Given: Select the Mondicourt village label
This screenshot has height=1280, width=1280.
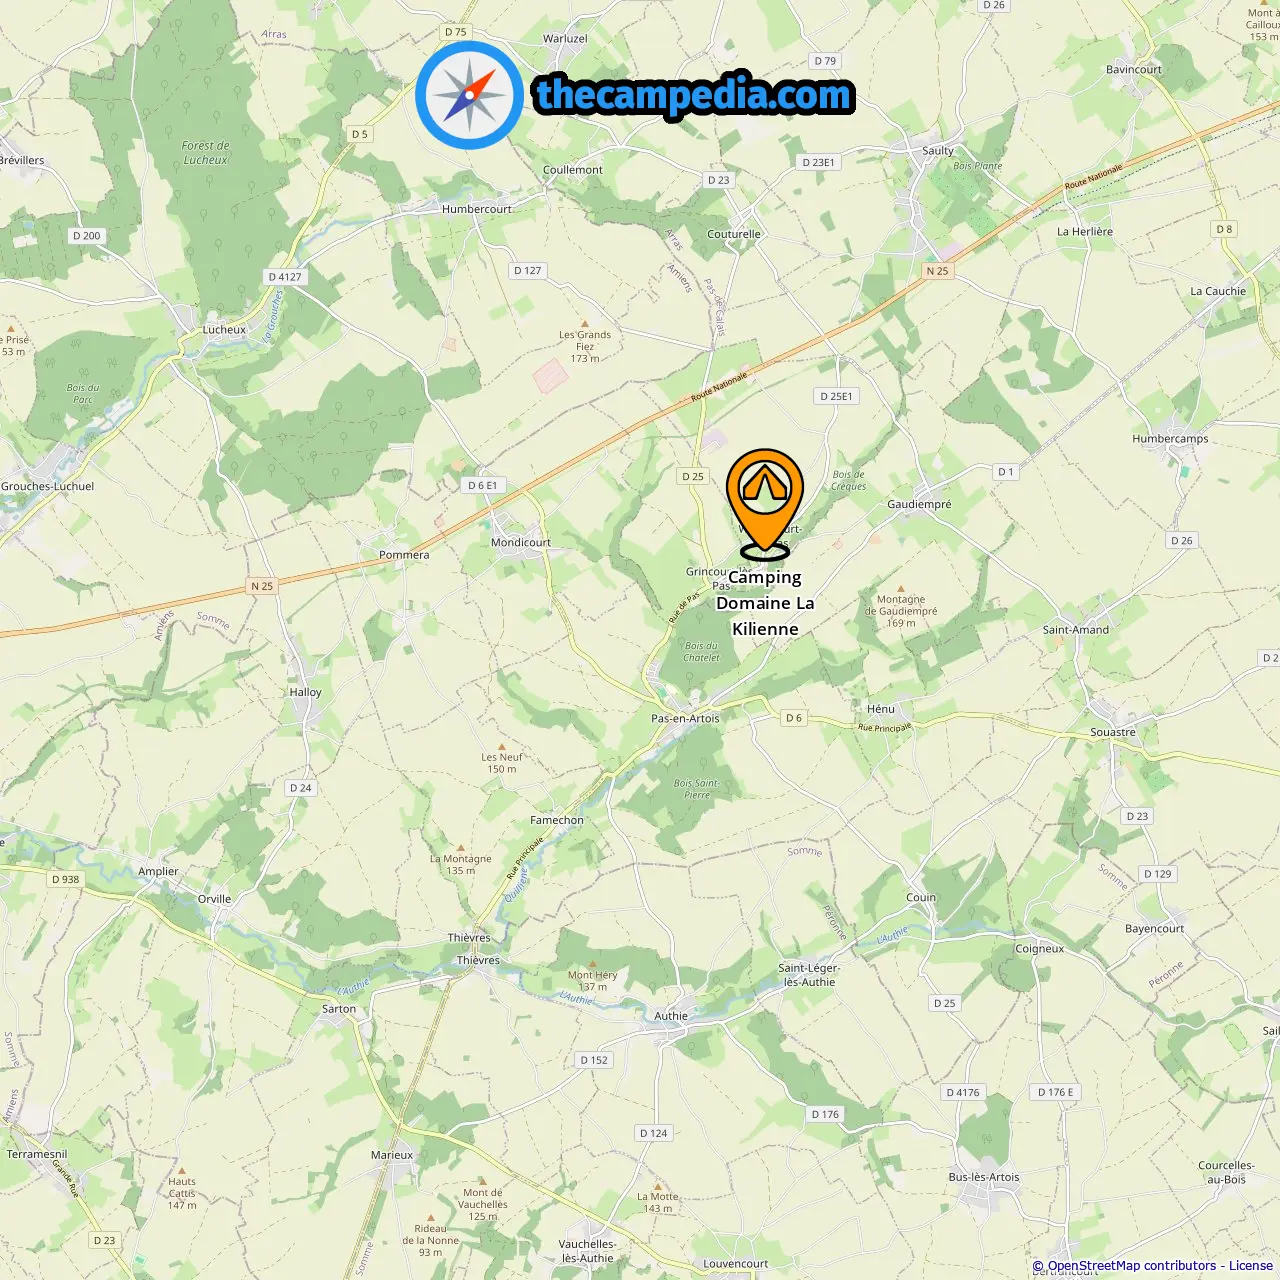Looking at the screenshot, I should (x=521, y=542).
